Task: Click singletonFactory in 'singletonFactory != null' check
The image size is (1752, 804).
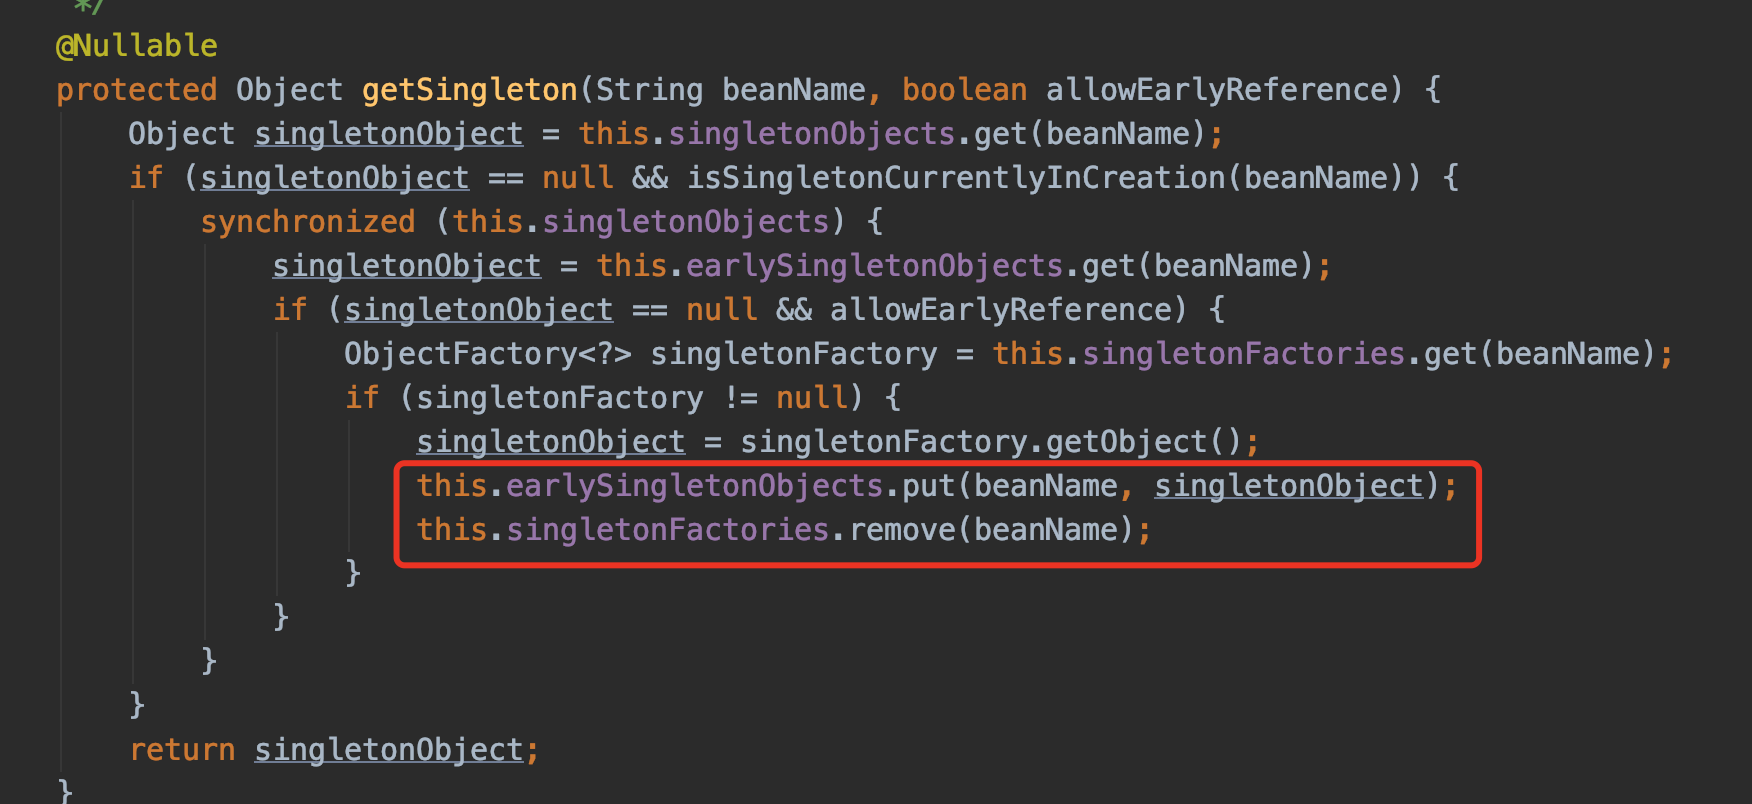Action: [560, 398]
